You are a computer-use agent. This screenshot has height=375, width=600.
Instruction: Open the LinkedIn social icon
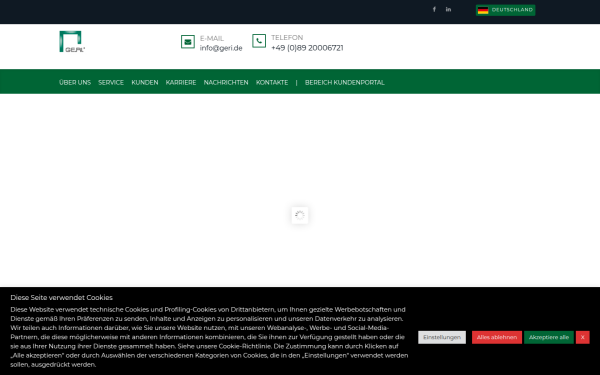click(448, 10)
